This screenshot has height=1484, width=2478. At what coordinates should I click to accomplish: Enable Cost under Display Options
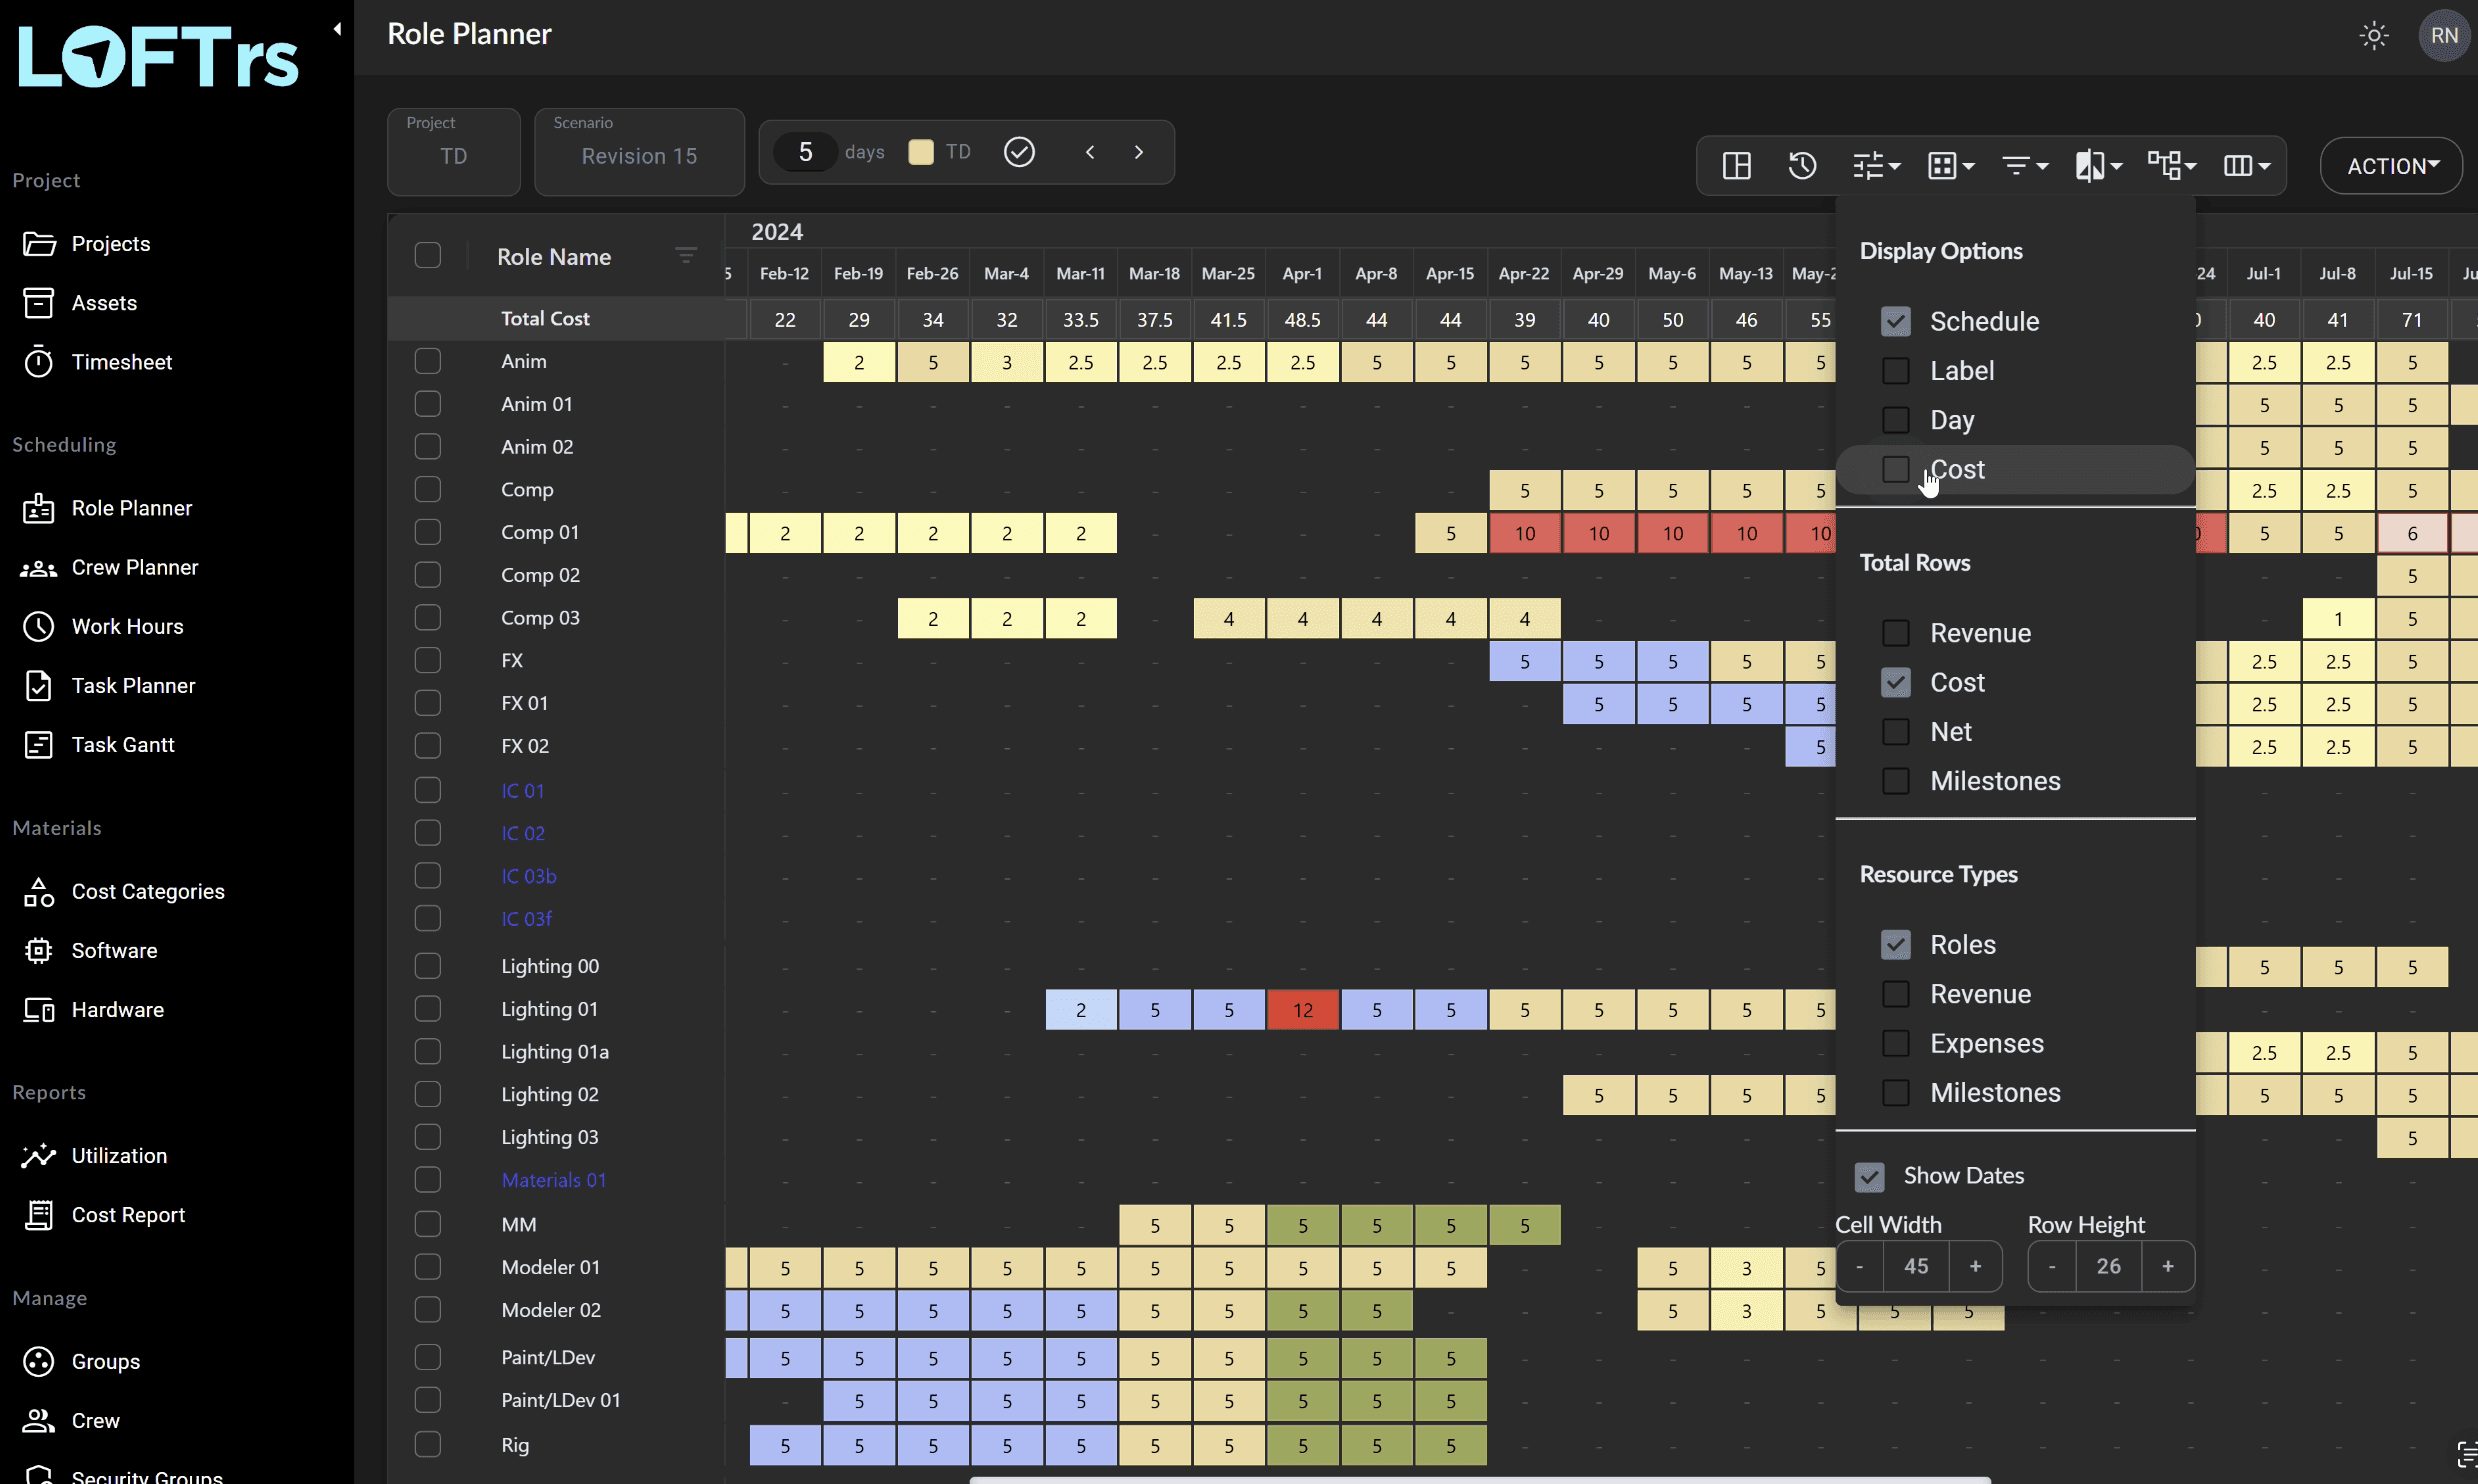[1895, 469]
